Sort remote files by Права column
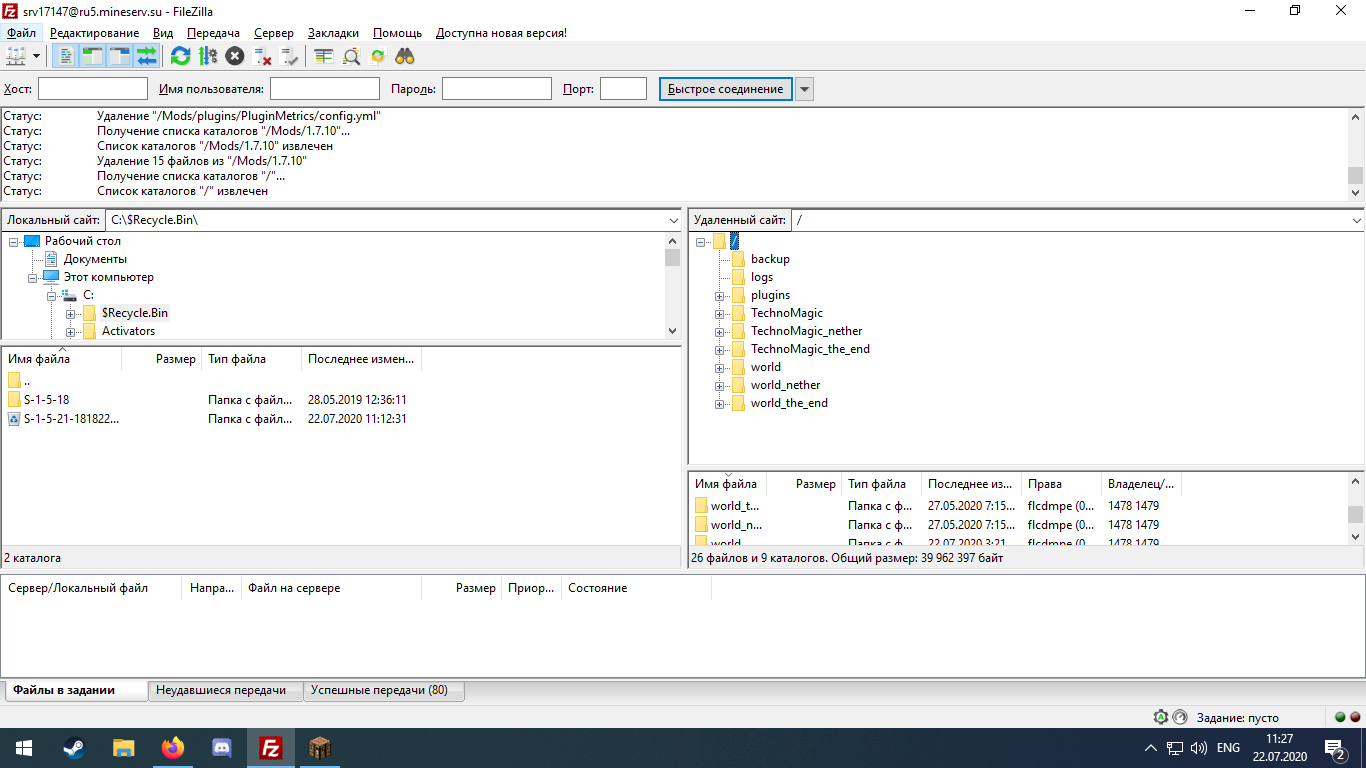This screenshot has width=1366, height=768. point(1062,484)
